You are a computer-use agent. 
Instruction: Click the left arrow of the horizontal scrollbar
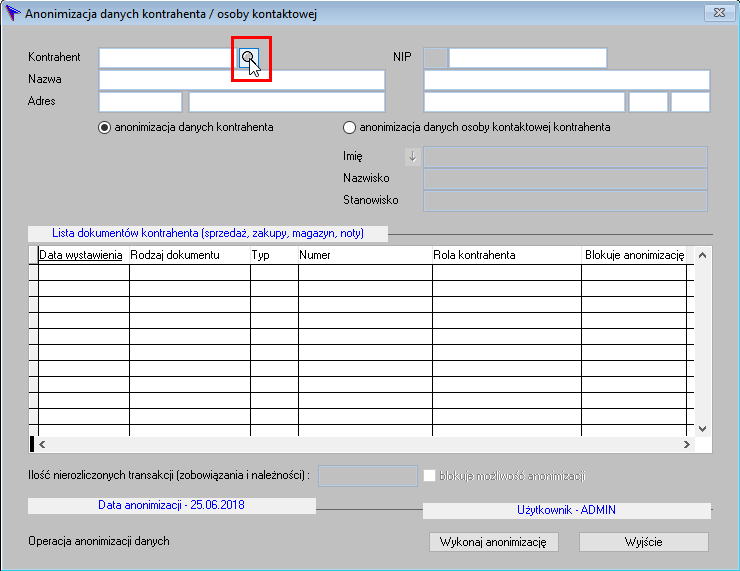point(42,444)
